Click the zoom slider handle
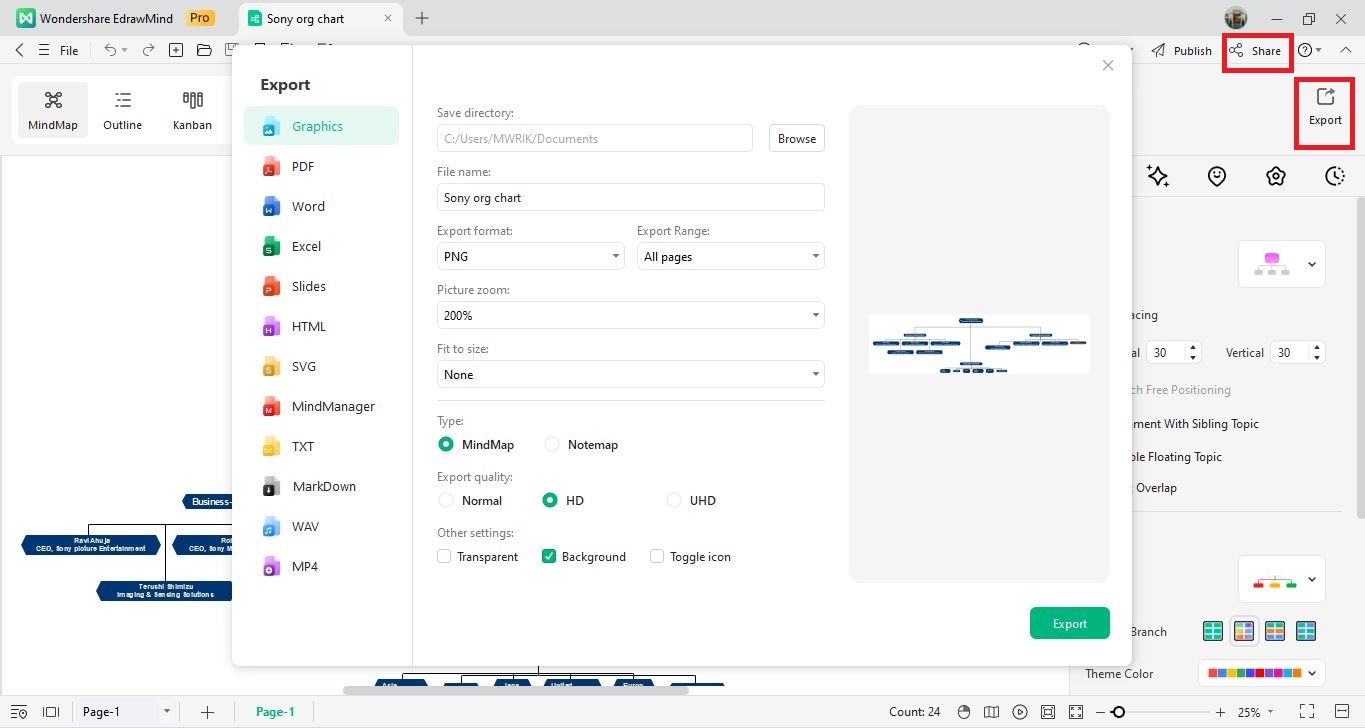This screenshot has height=728, width=1365. (1118, 712)
